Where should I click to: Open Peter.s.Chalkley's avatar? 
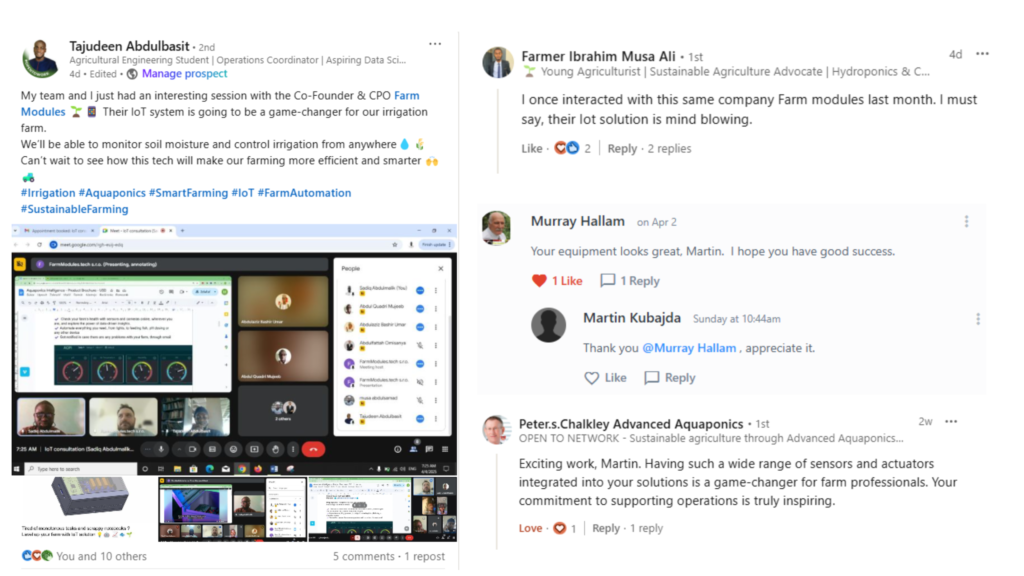(x=497, y=430)
